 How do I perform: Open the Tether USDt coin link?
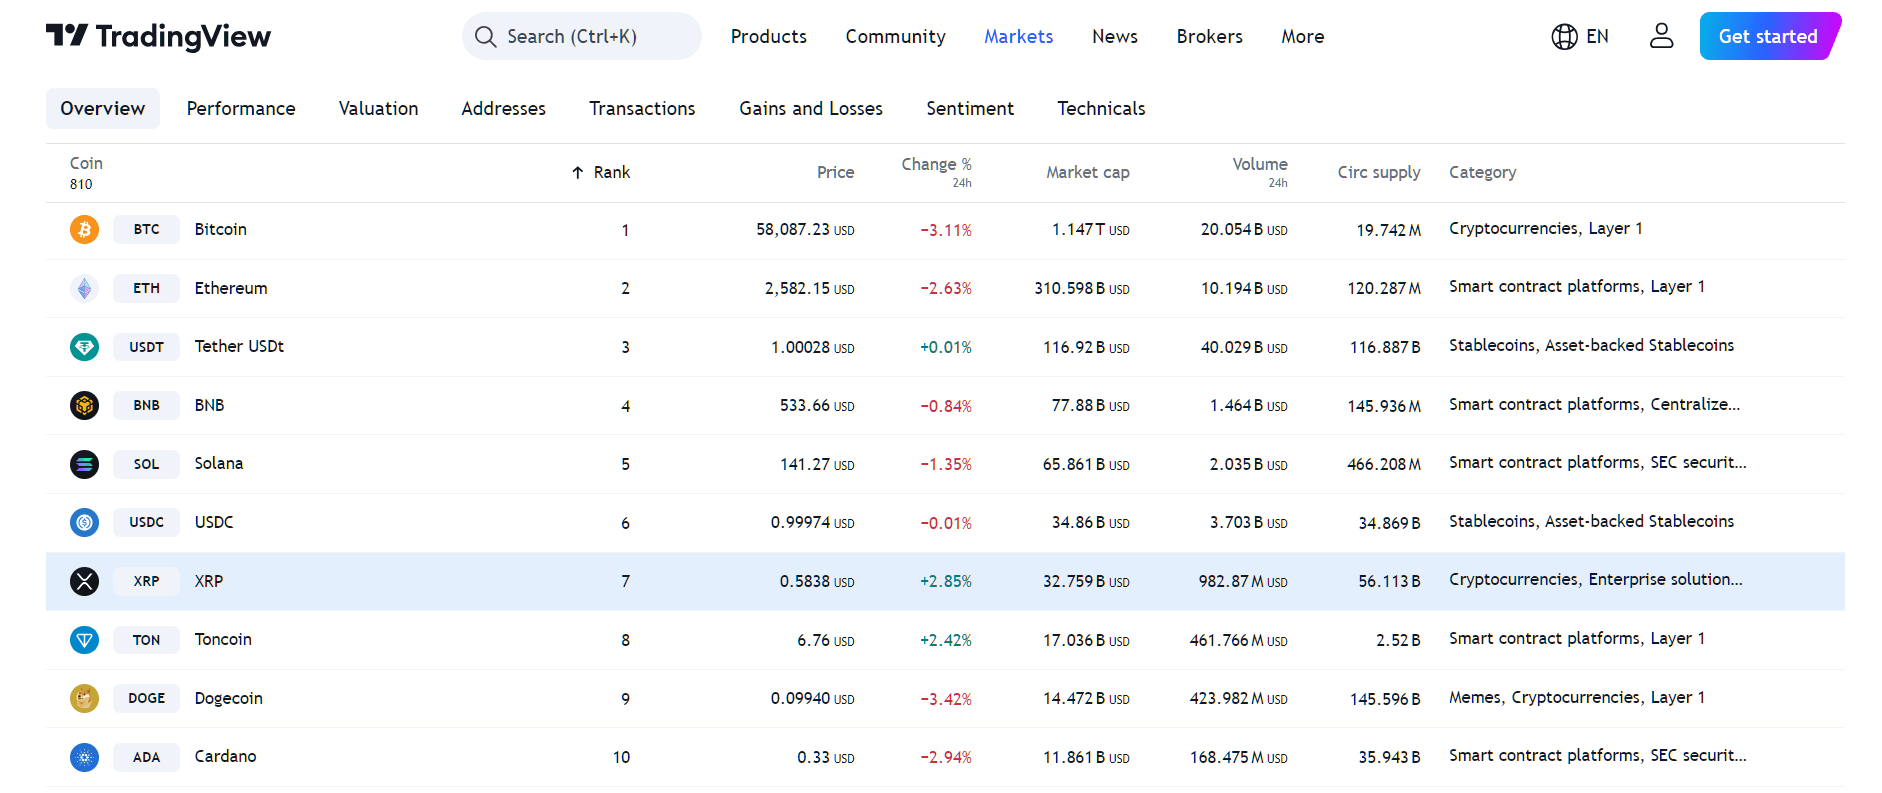239,346
